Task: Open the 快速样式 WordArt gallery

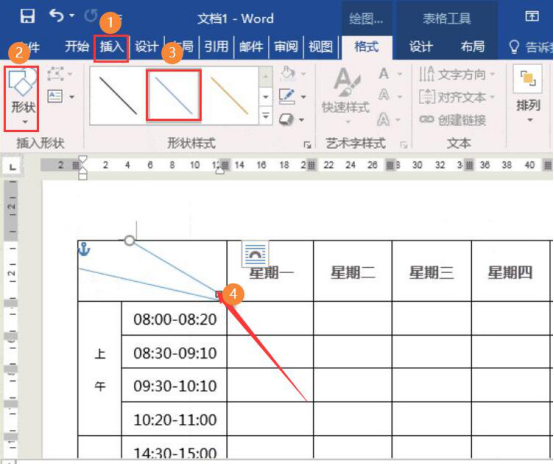Action: click(x=346, y=95)
